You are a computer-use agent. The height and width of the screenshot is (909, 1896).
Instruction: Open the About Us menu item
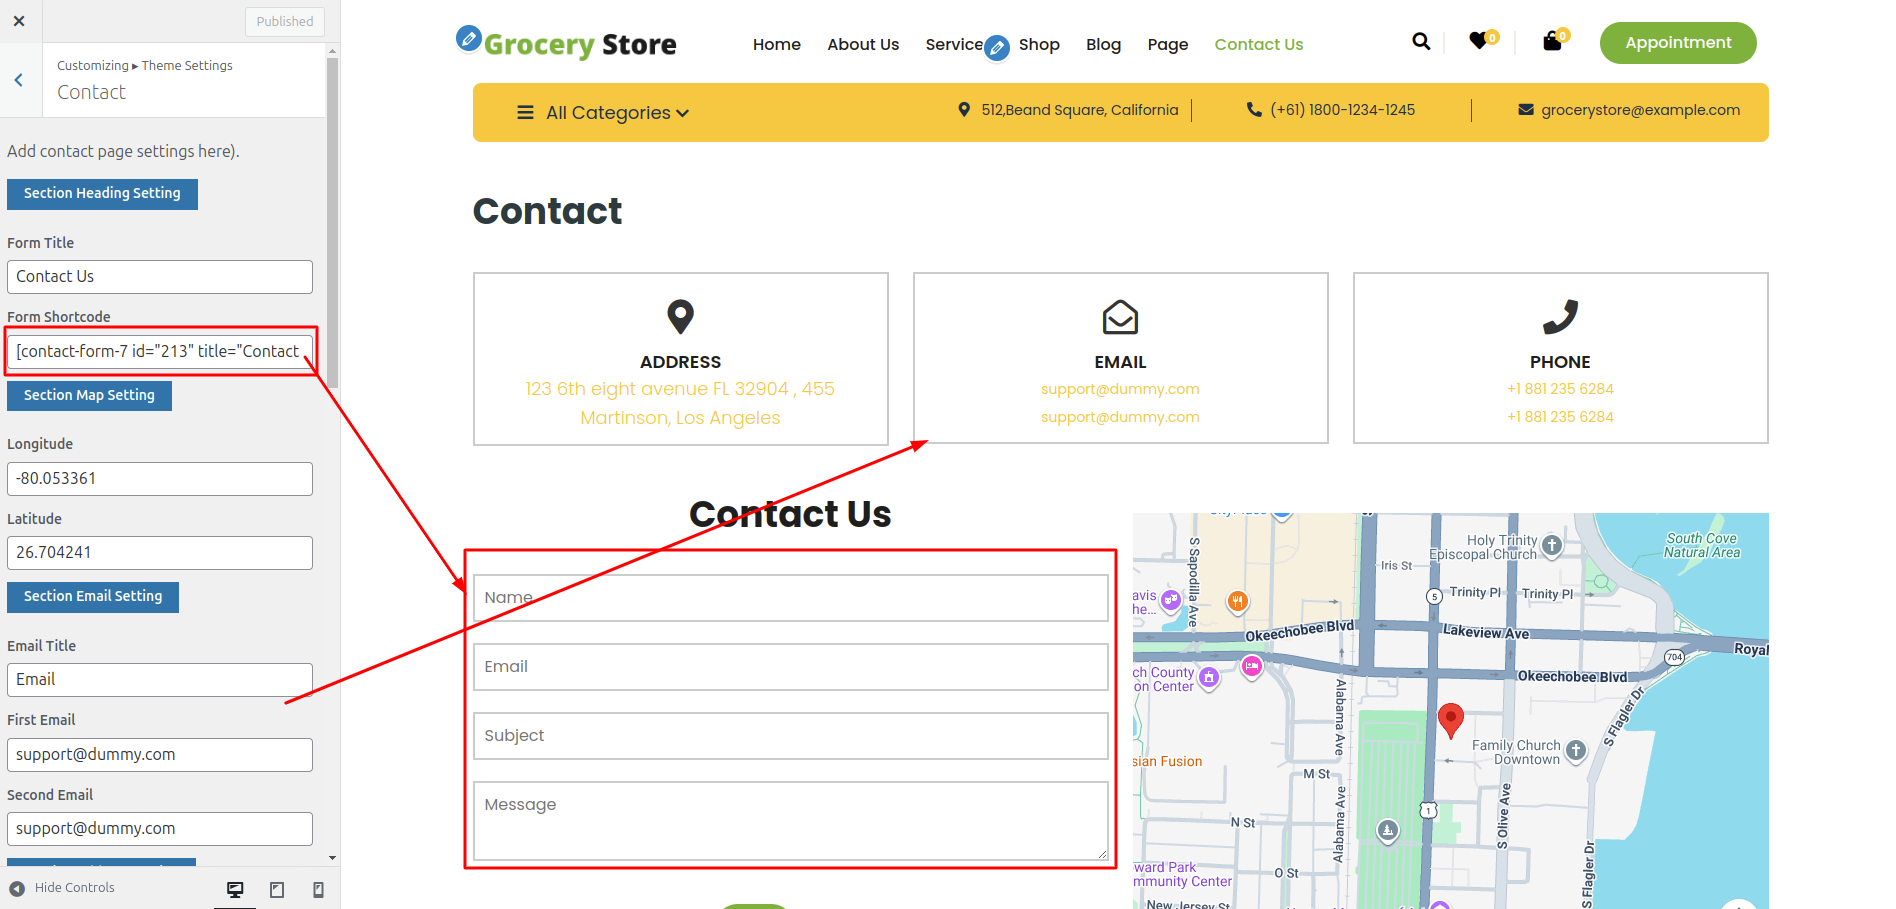pyautogui.click(x=863, y=44)
